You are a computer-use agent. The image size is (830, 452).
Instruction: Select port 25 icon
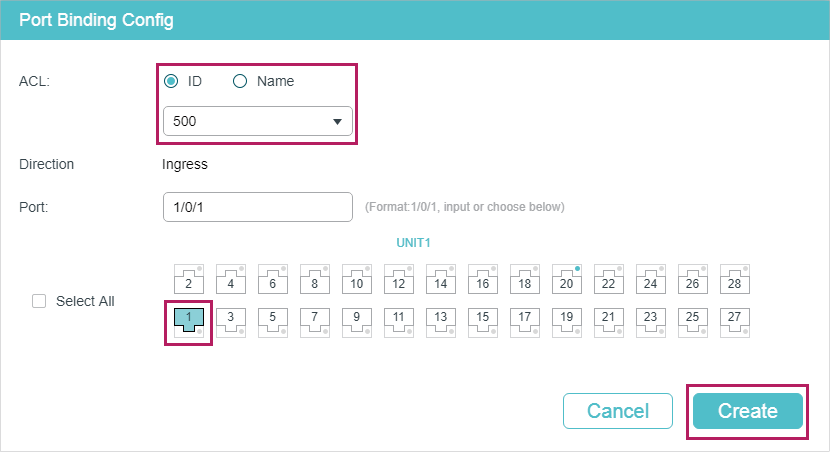[x=693, y=320]
